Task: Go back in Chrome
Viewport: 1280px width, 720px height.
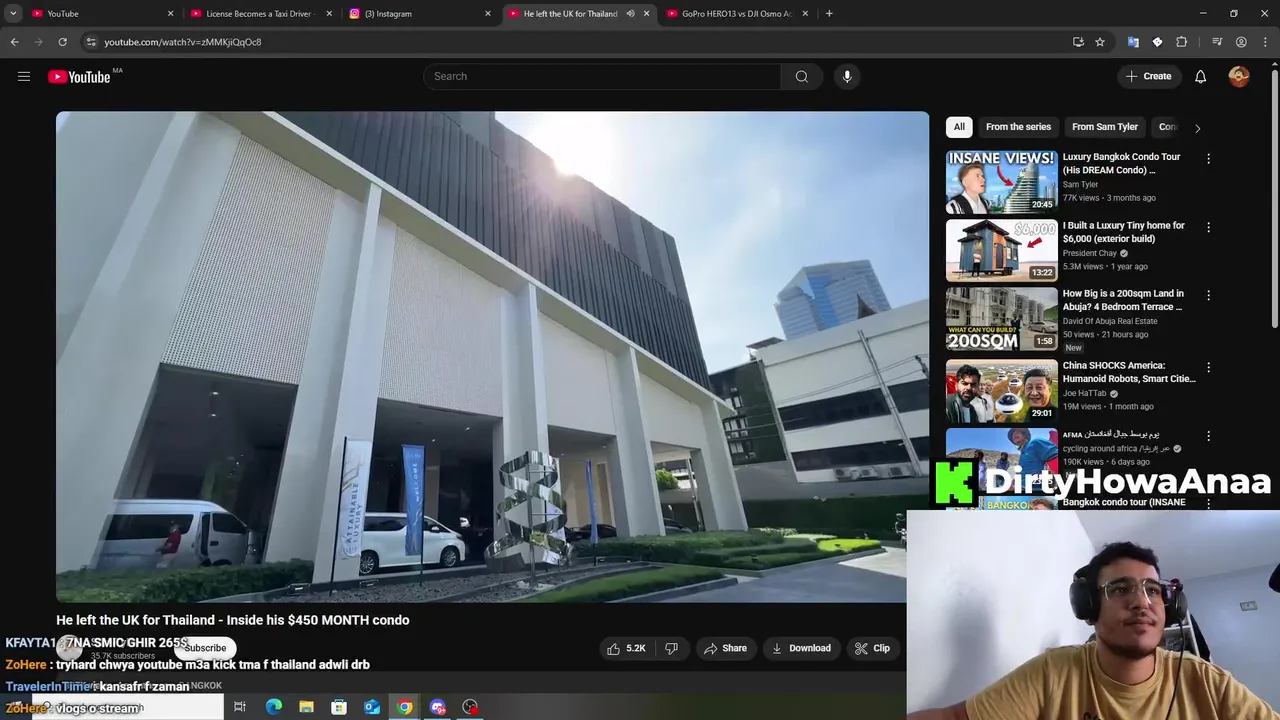Action: (14, 42)
